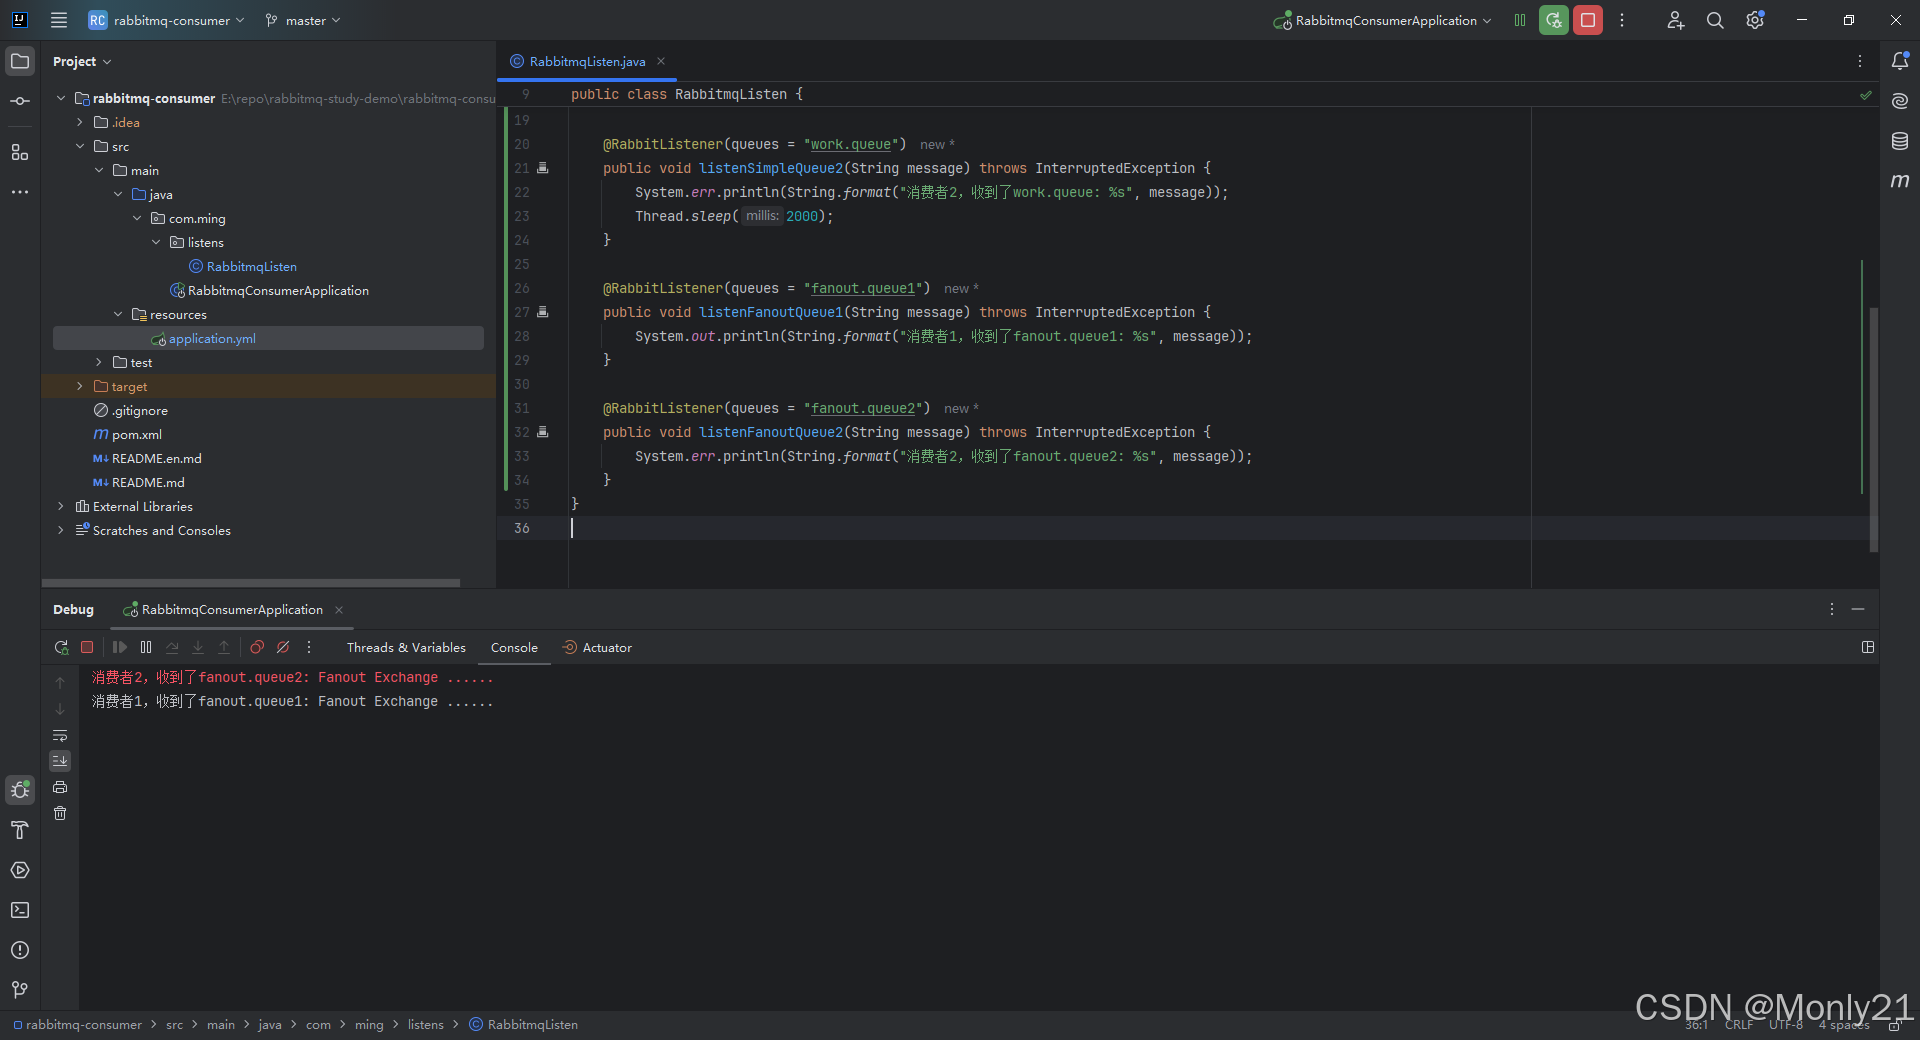Select pom.xml in the project tree

tap(136, 434)
